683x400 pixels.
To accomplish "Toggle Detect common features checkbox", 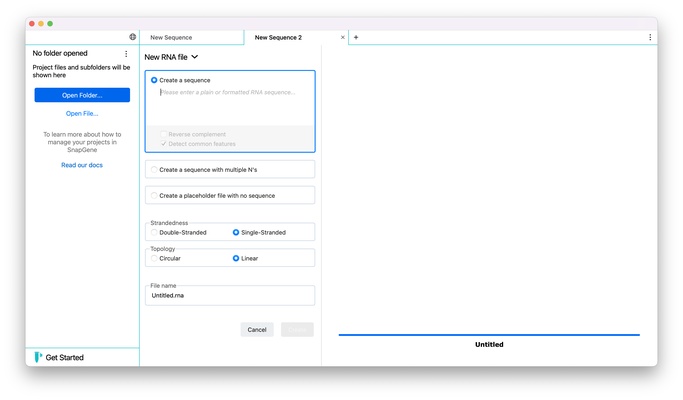I will [x=164, y=144].
